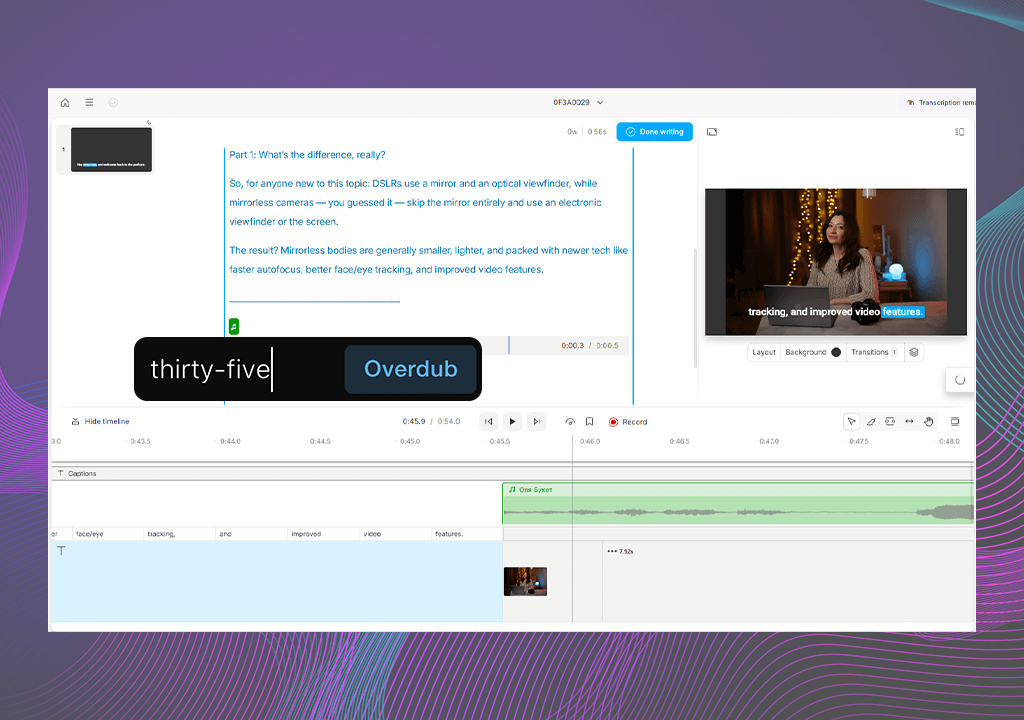1024x720 pixels.
Task: Open the canvas aspect ratio icon
Action: point(712,132)
